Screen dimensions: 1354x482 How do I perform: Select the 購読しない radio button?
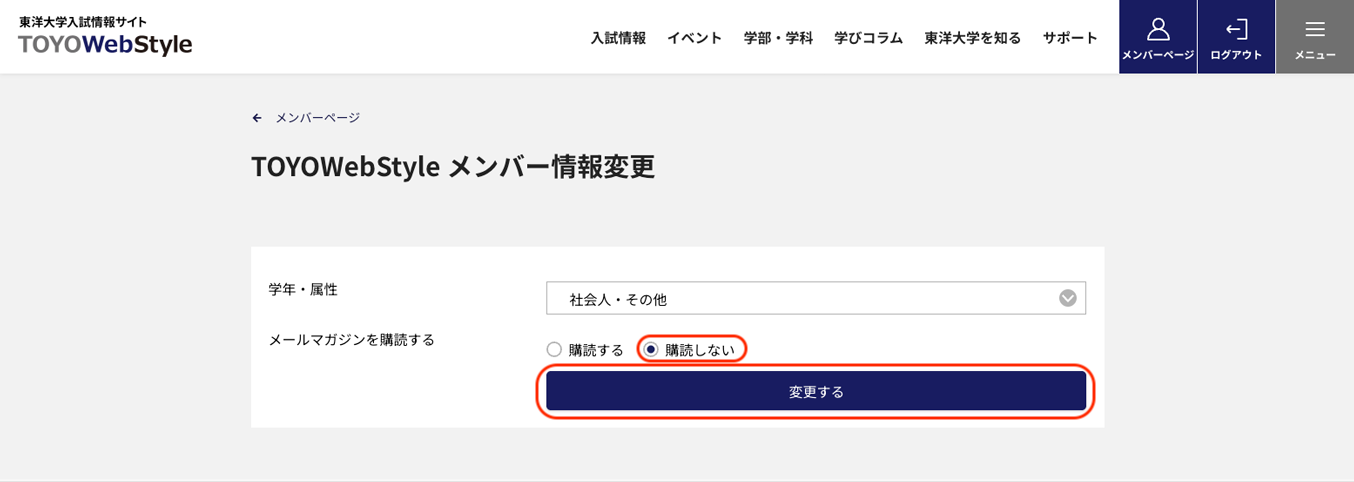click(x=651, y=349)
